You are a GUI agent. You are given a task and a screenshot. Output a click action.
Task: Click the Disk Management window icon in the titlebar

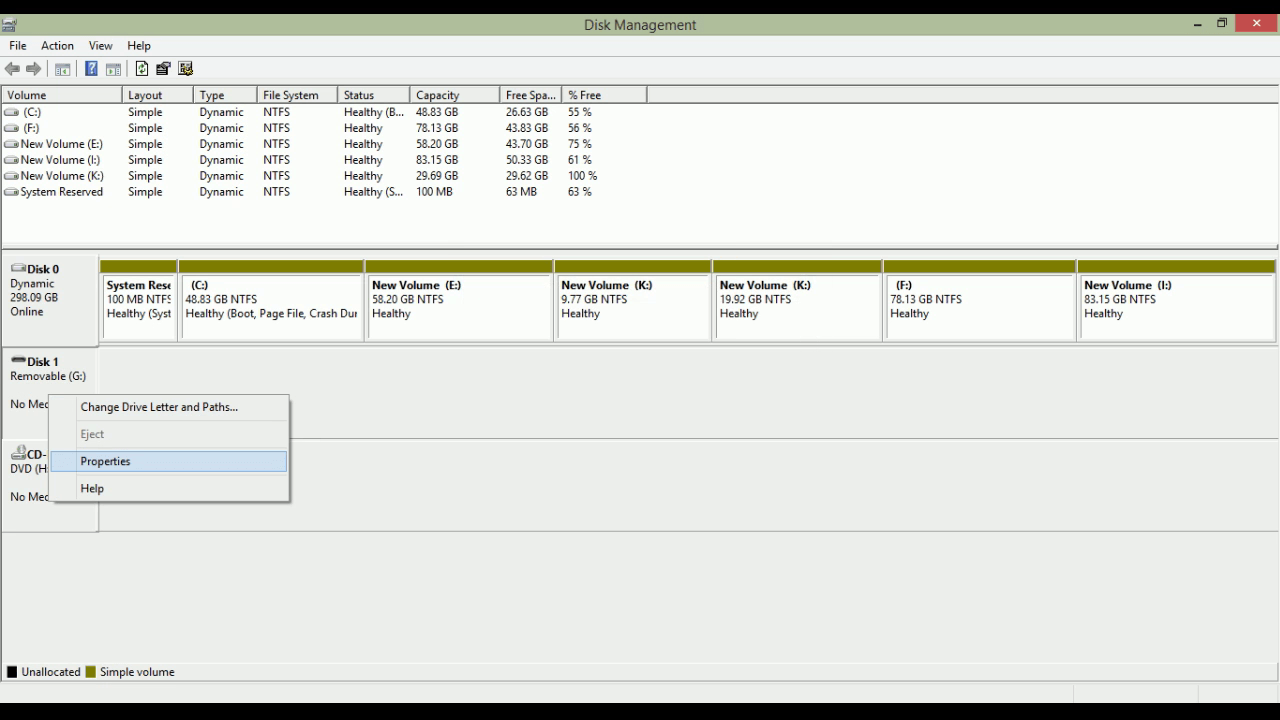(10, 24)
